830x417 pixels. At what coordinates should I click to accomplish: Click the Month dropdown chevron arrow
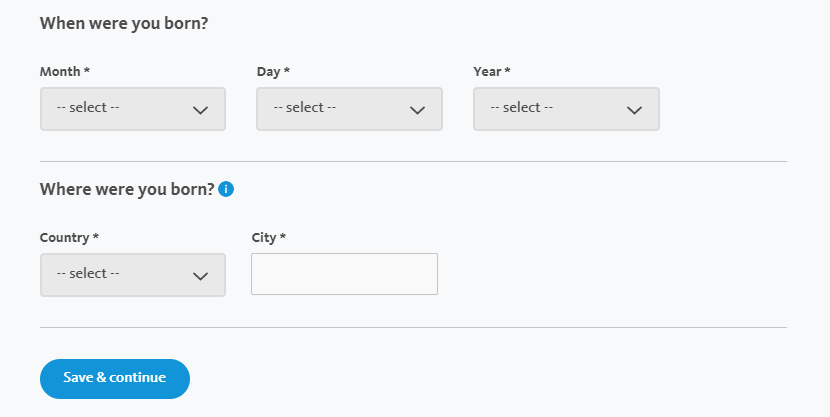tap(200, 110)
